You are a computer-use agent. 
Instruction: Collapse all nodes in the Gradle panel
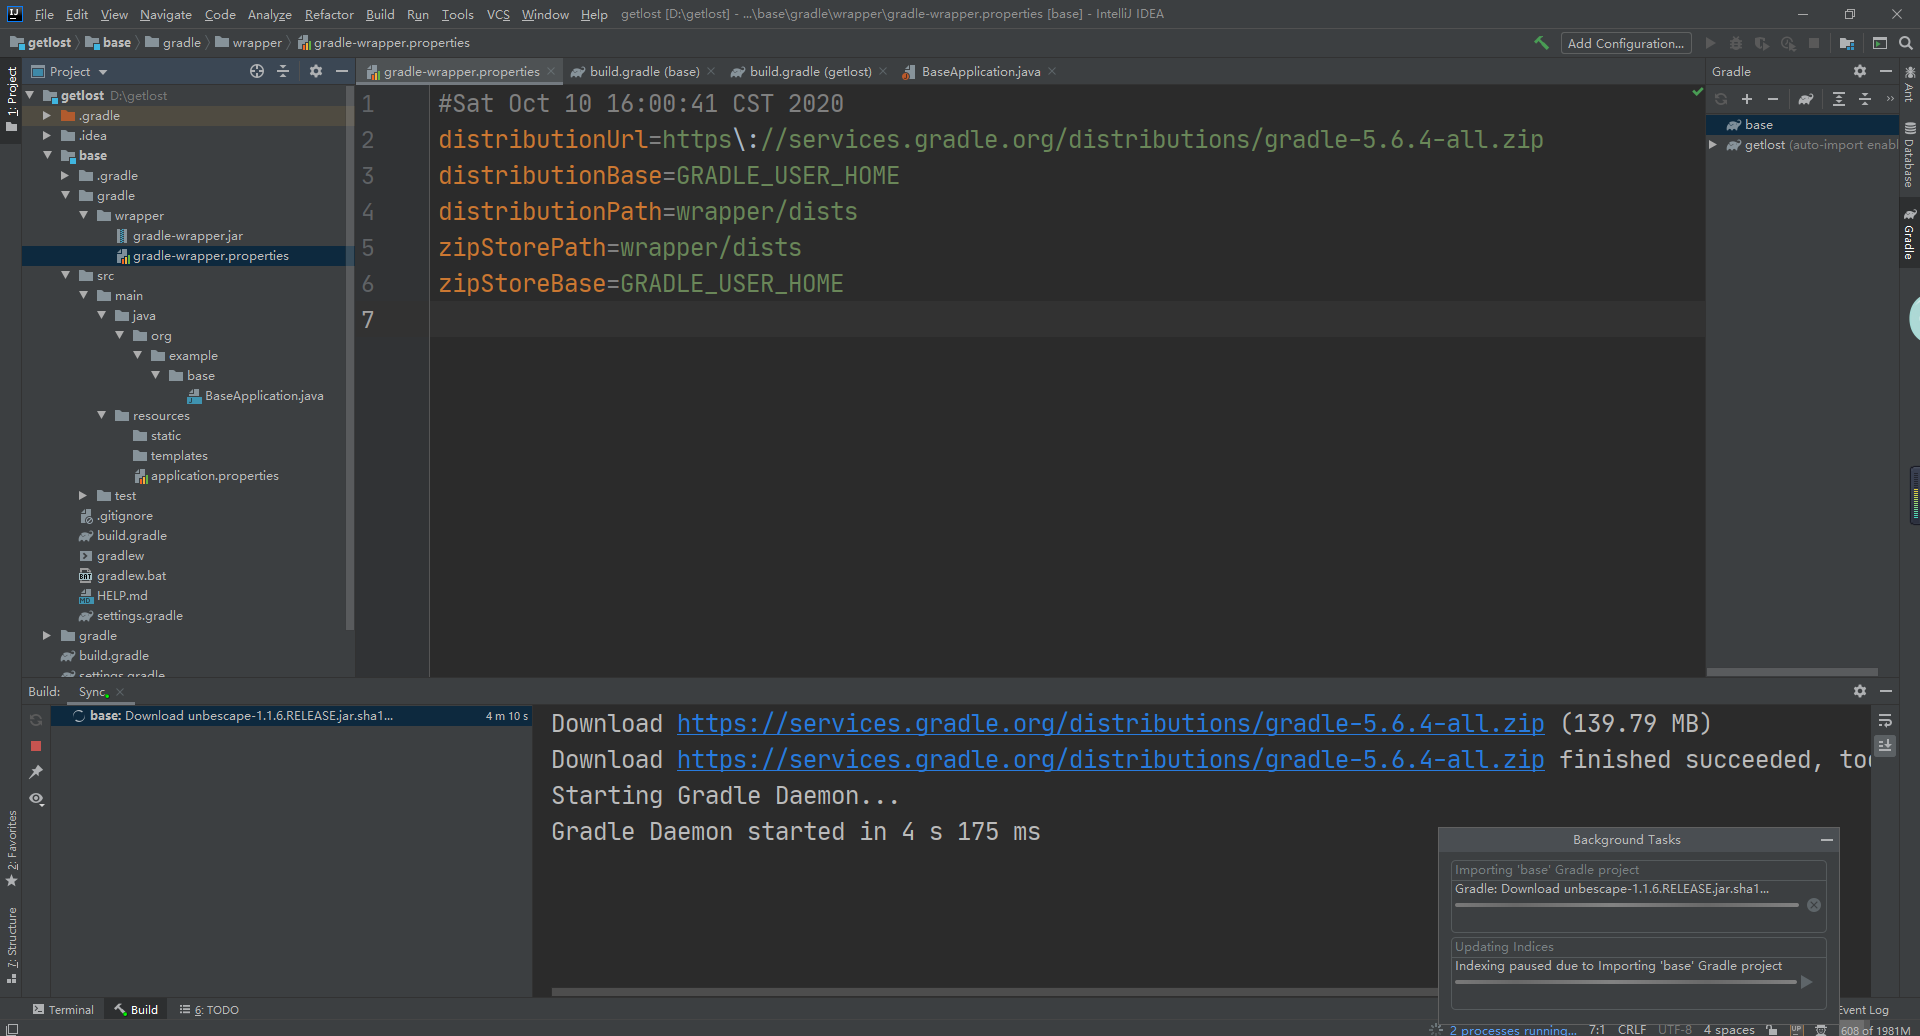(x=1865, y=99)
